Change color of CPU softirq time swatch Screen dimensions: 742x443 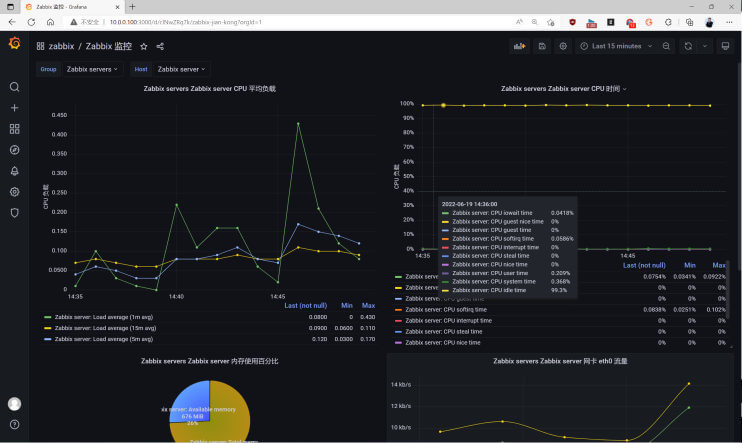pyautogui.click(x=398, y=310)
